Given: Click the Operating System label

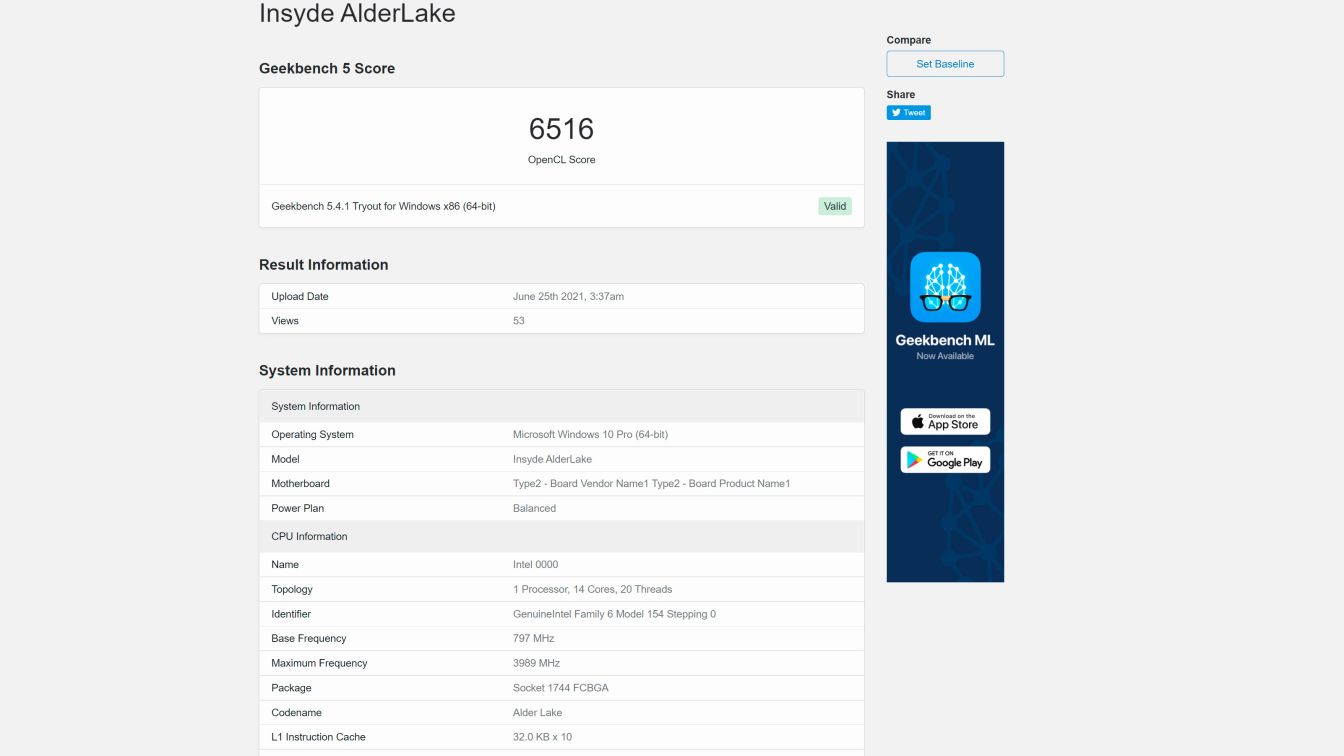Looking at the screenshot, I should point(312,435).
